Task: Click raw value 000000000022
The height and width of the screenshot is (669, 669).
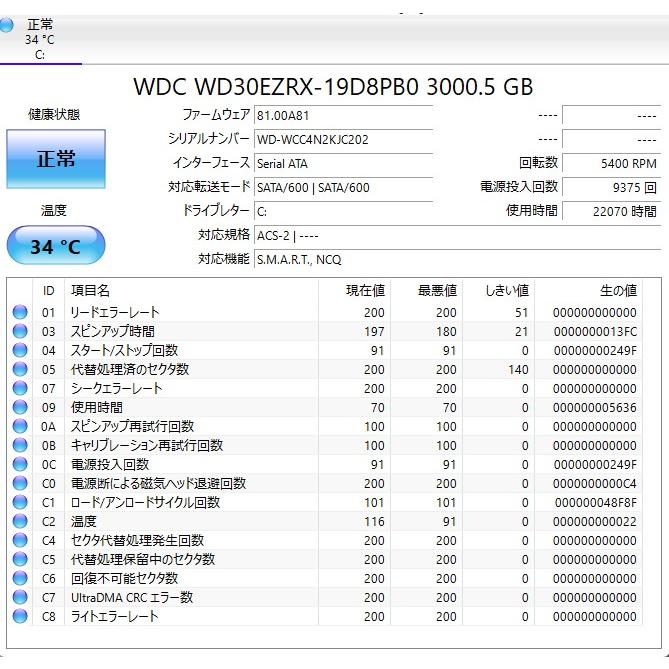Action: 595,521
